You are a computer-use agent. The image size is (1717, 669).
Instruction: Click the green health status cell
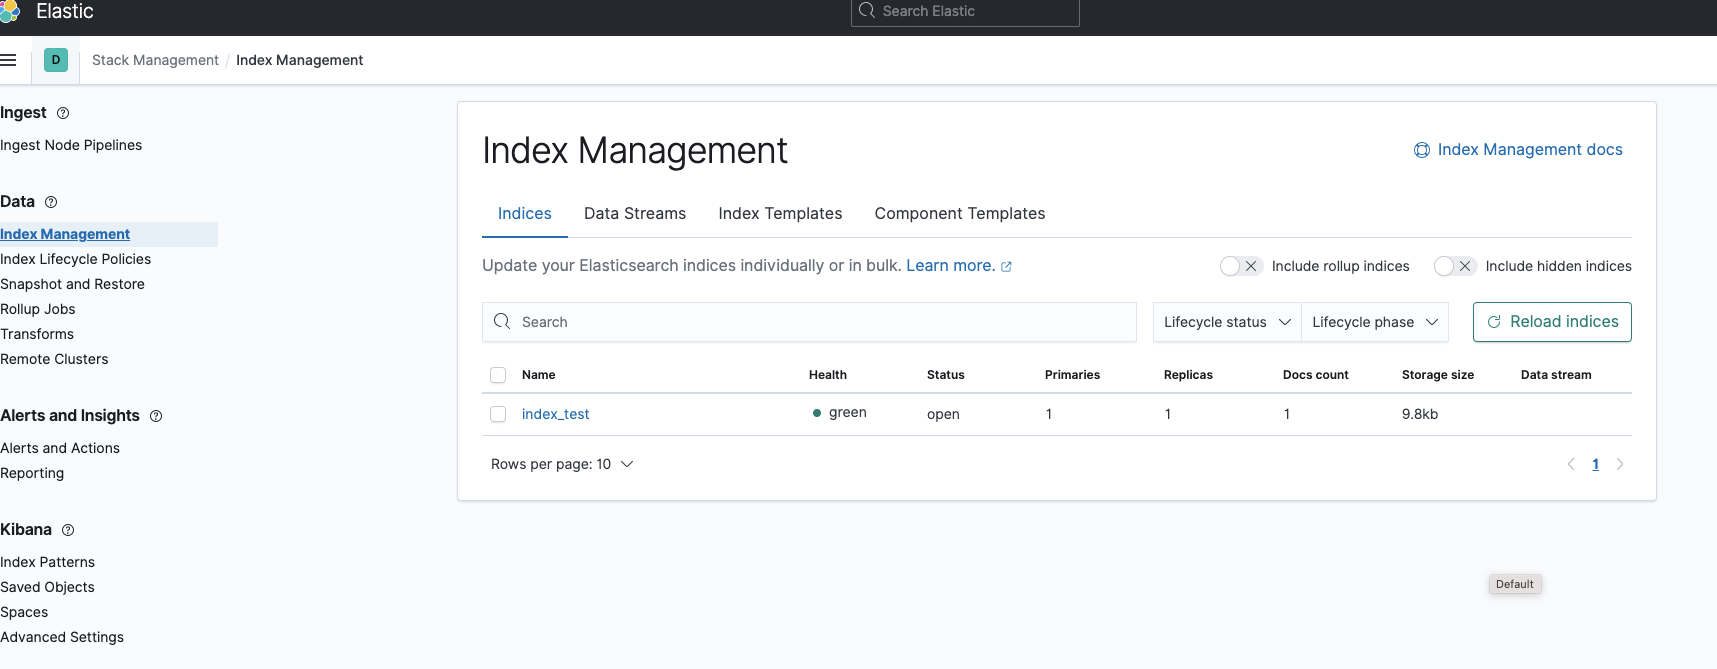click(840, 413)
